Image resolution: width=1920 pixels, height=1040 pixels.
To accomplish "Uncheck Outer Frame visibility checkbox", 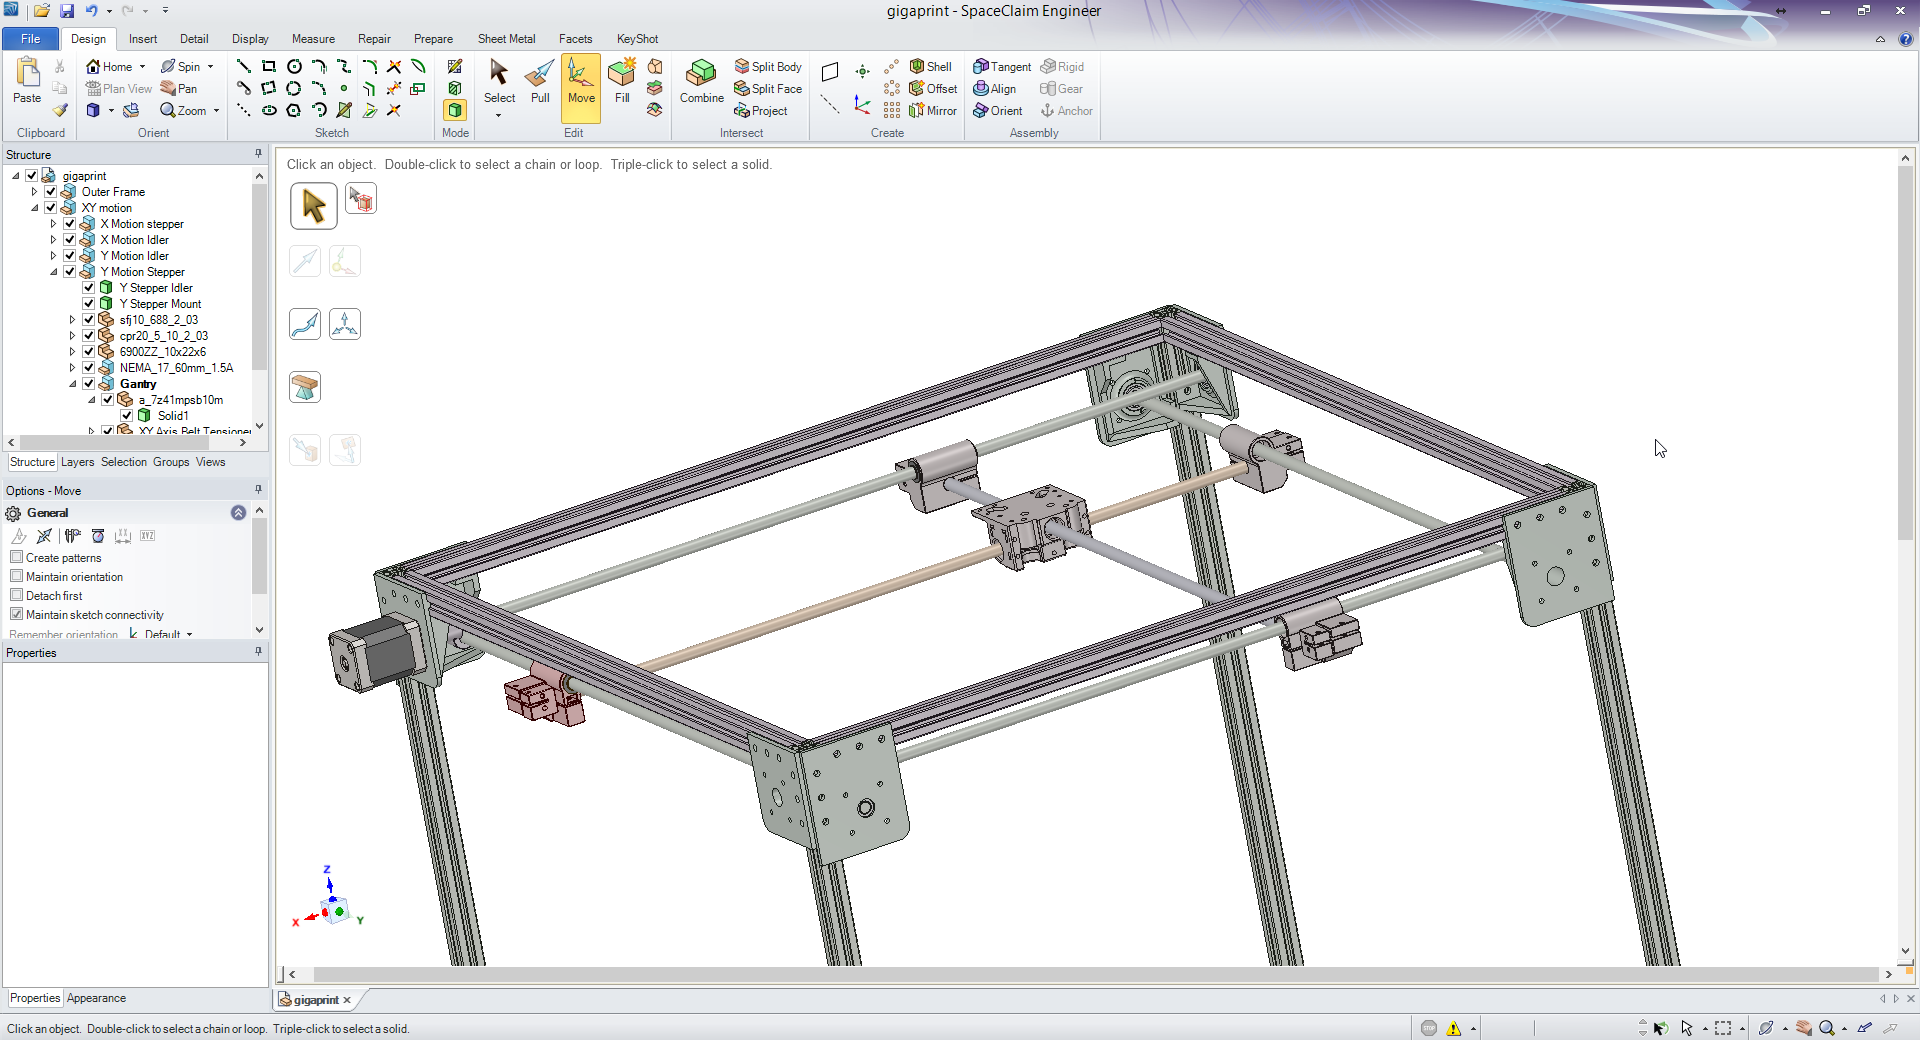I will tap(51, 192).
